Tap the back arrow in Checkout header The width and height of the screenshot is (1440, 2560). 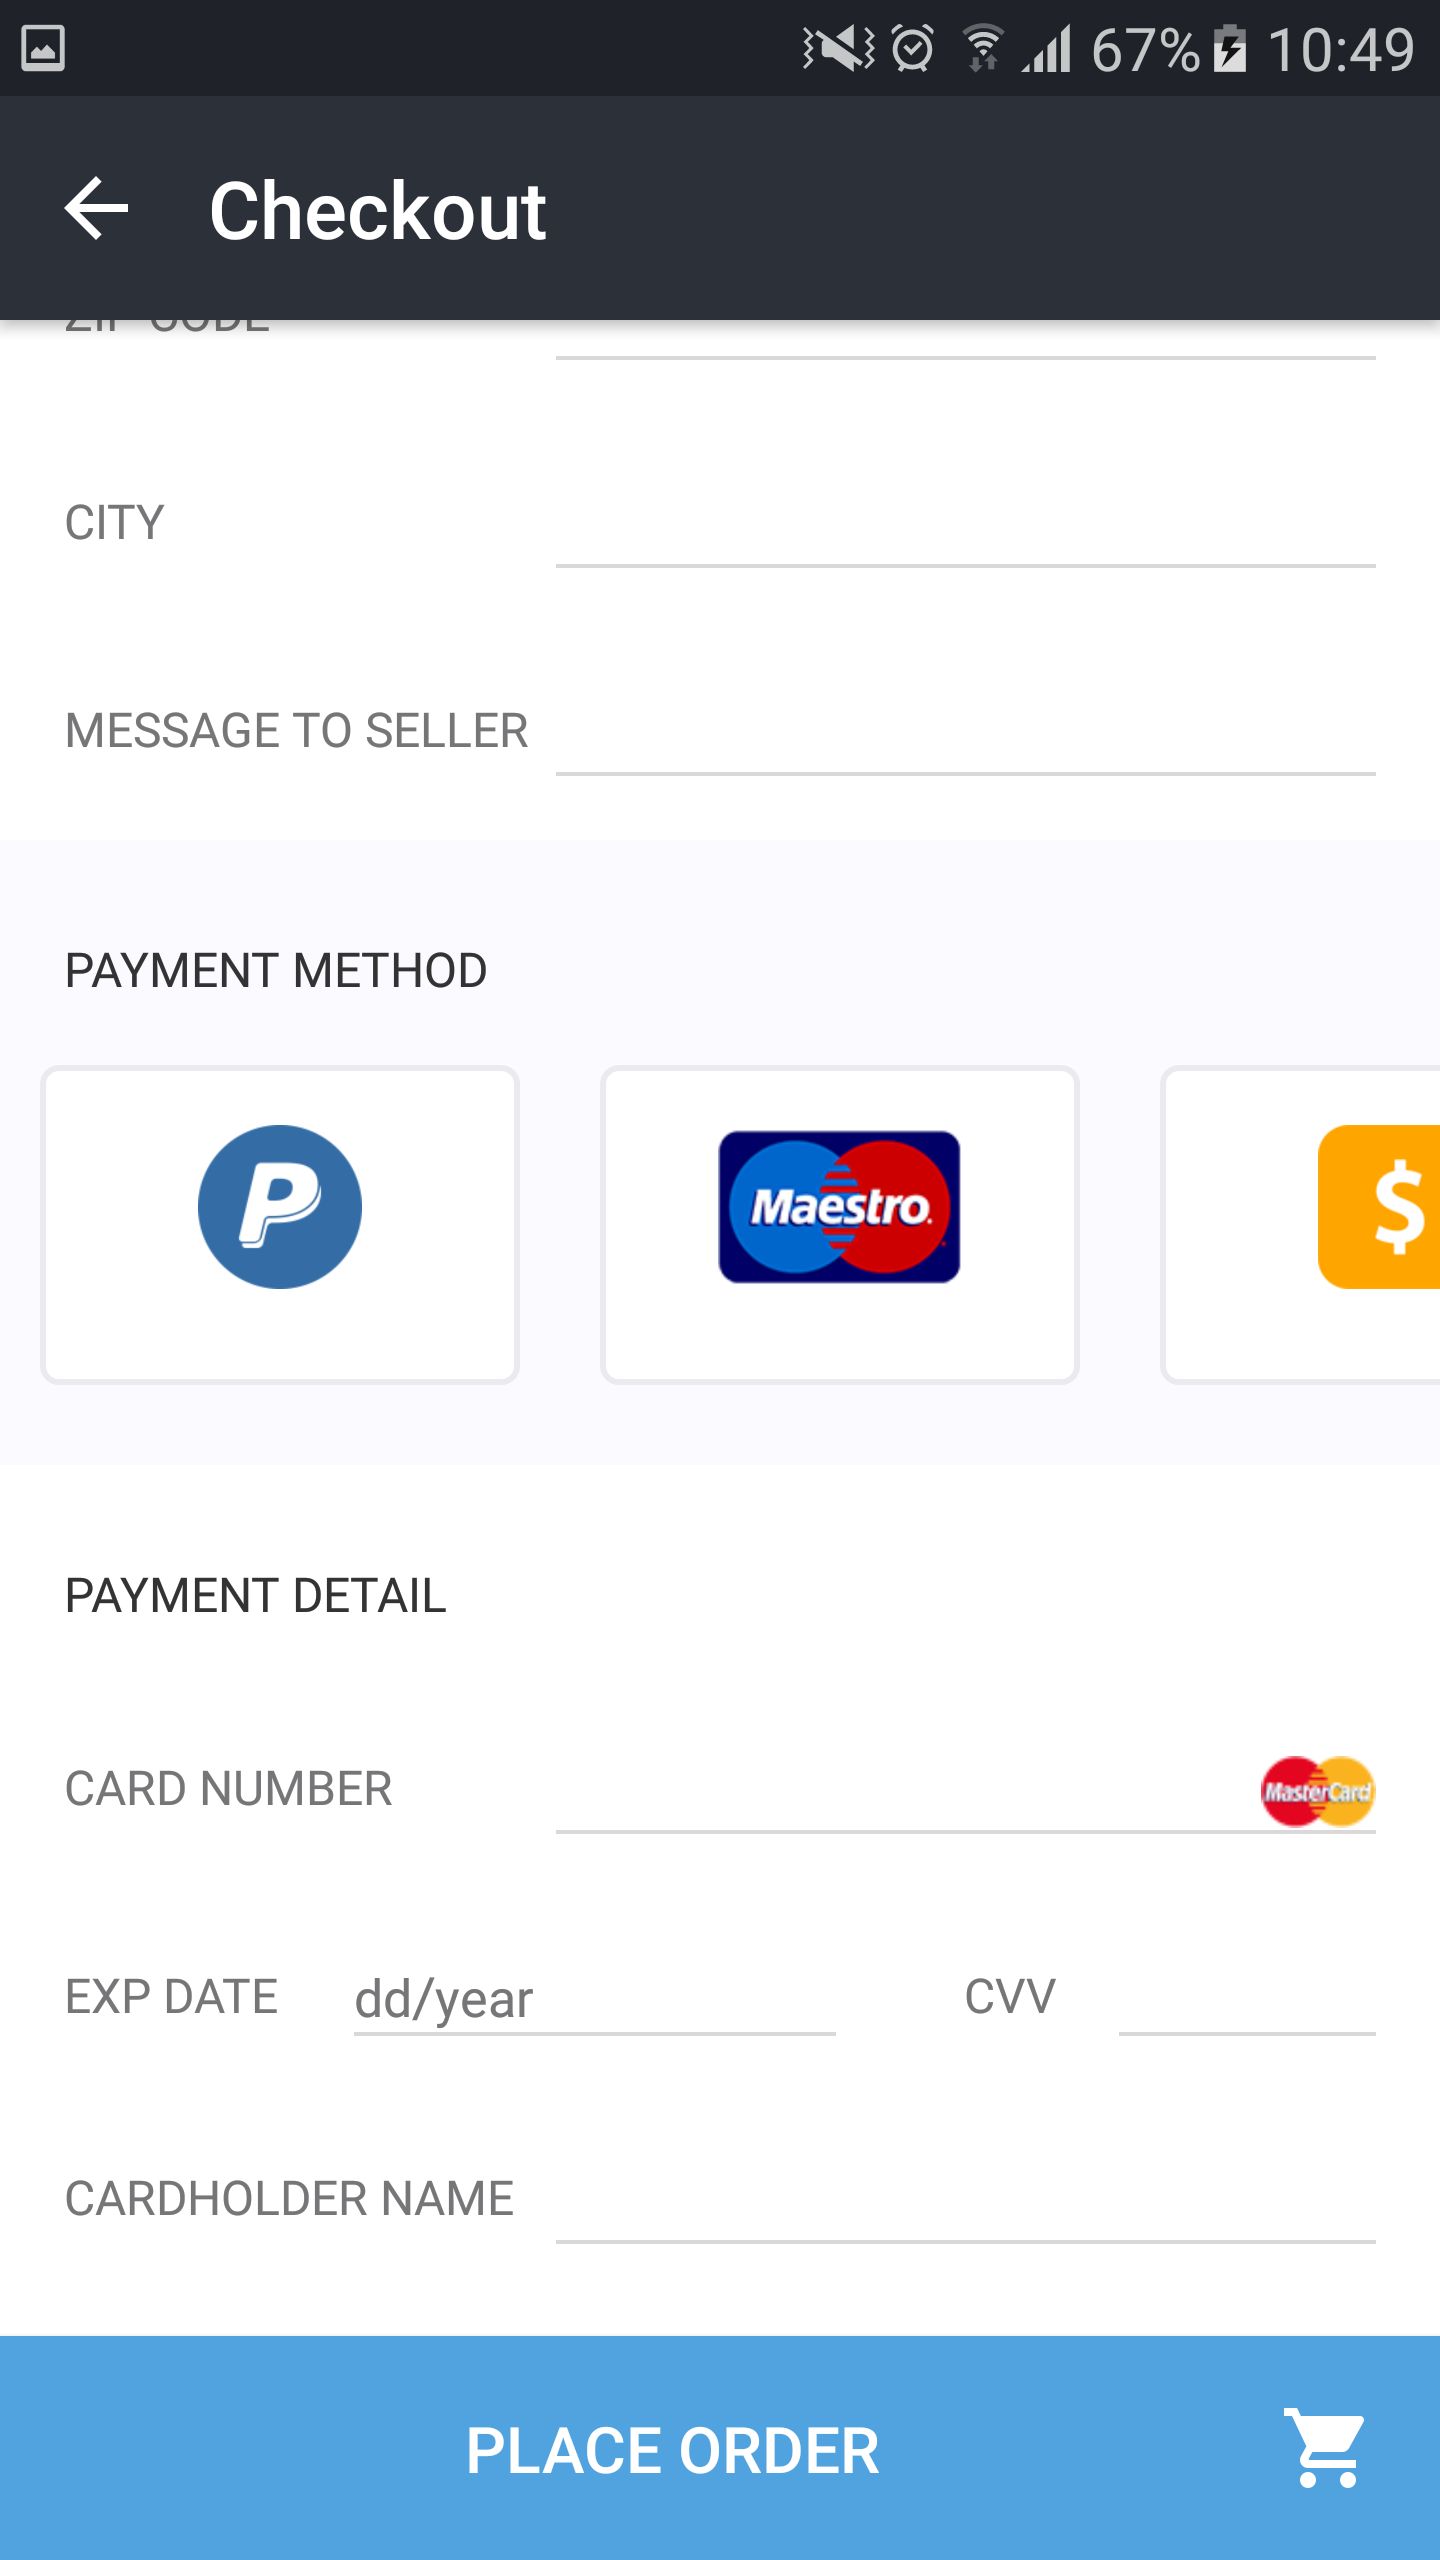pyautogui.click(x=97, y=209)
